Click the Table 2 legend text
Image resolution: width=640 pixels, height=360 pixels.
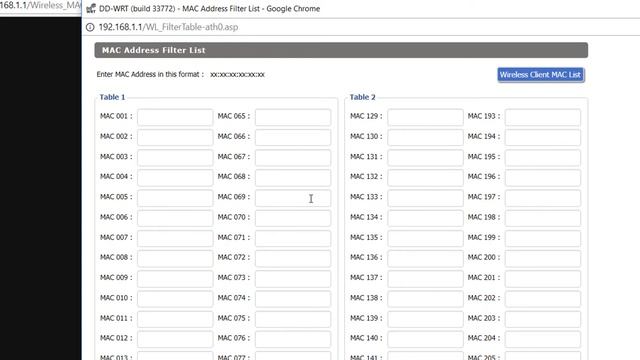click(362, 97)
